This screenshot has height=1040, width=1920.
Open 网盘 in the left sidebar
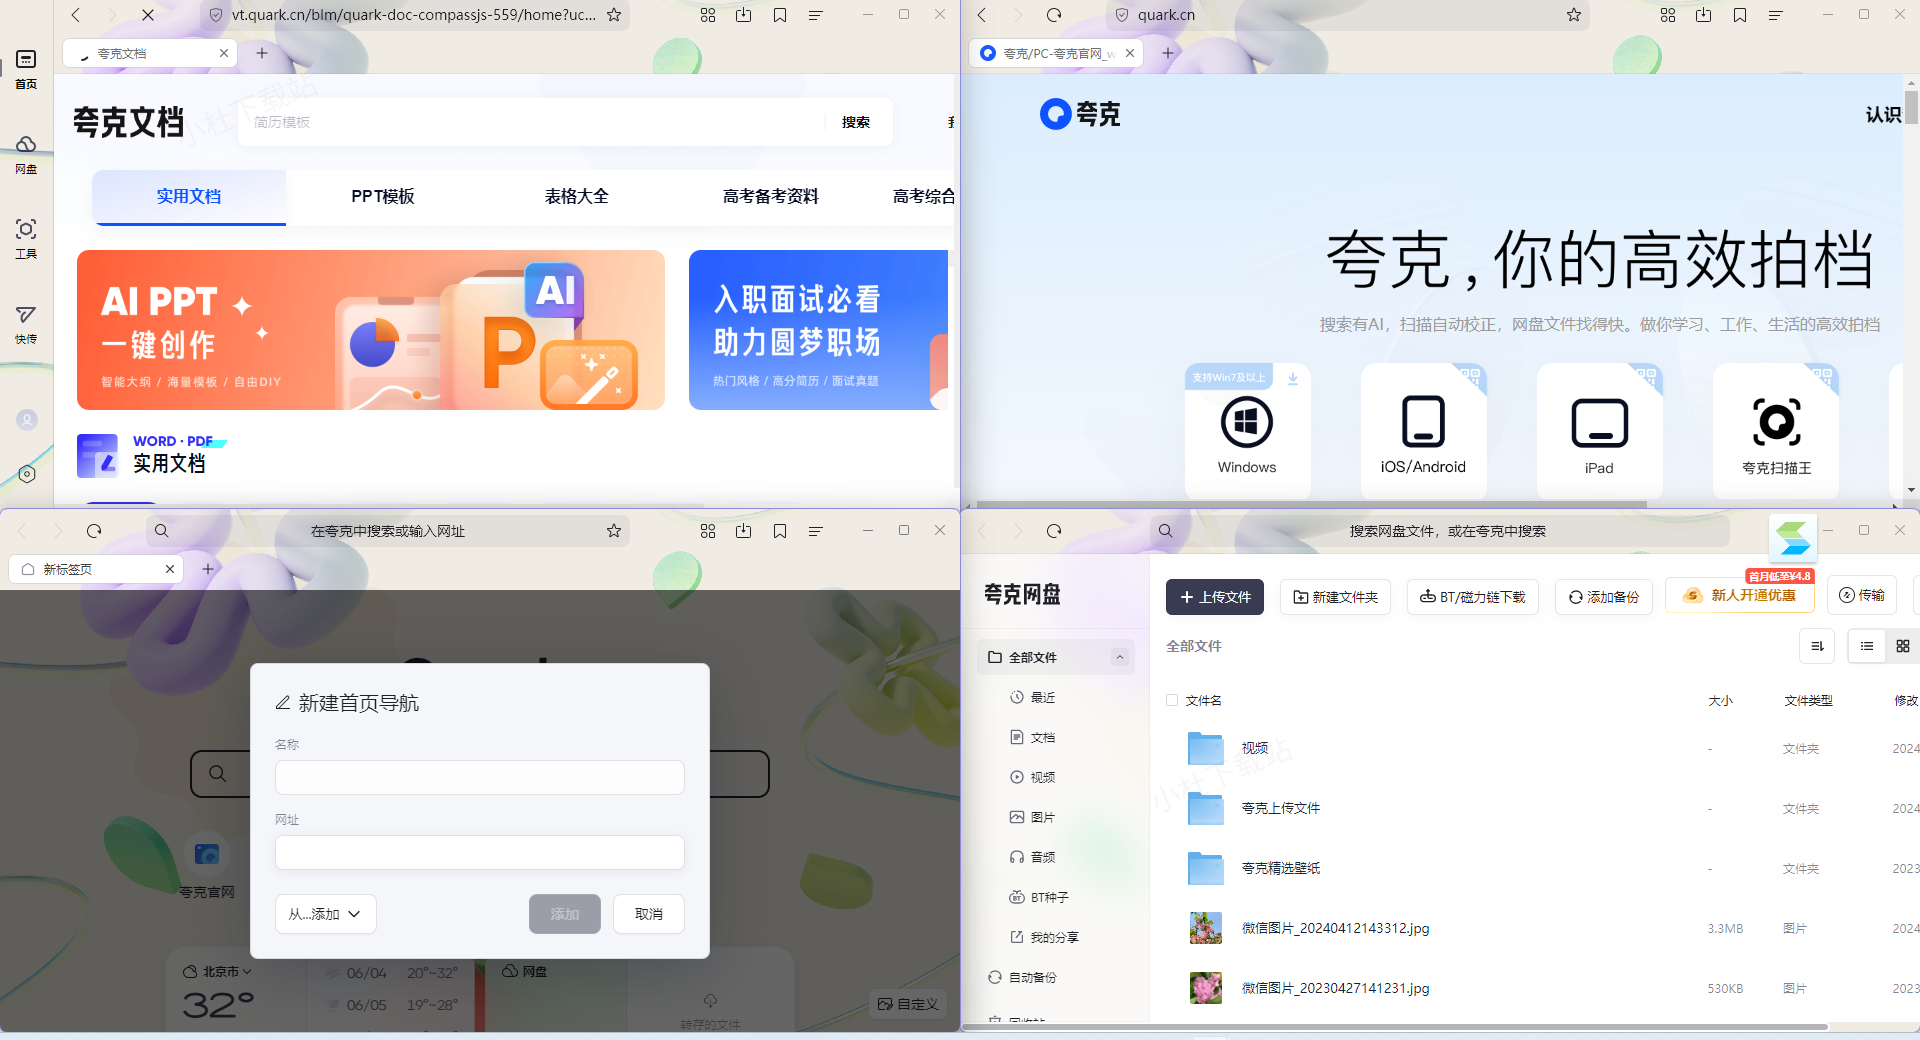(26, 154)
